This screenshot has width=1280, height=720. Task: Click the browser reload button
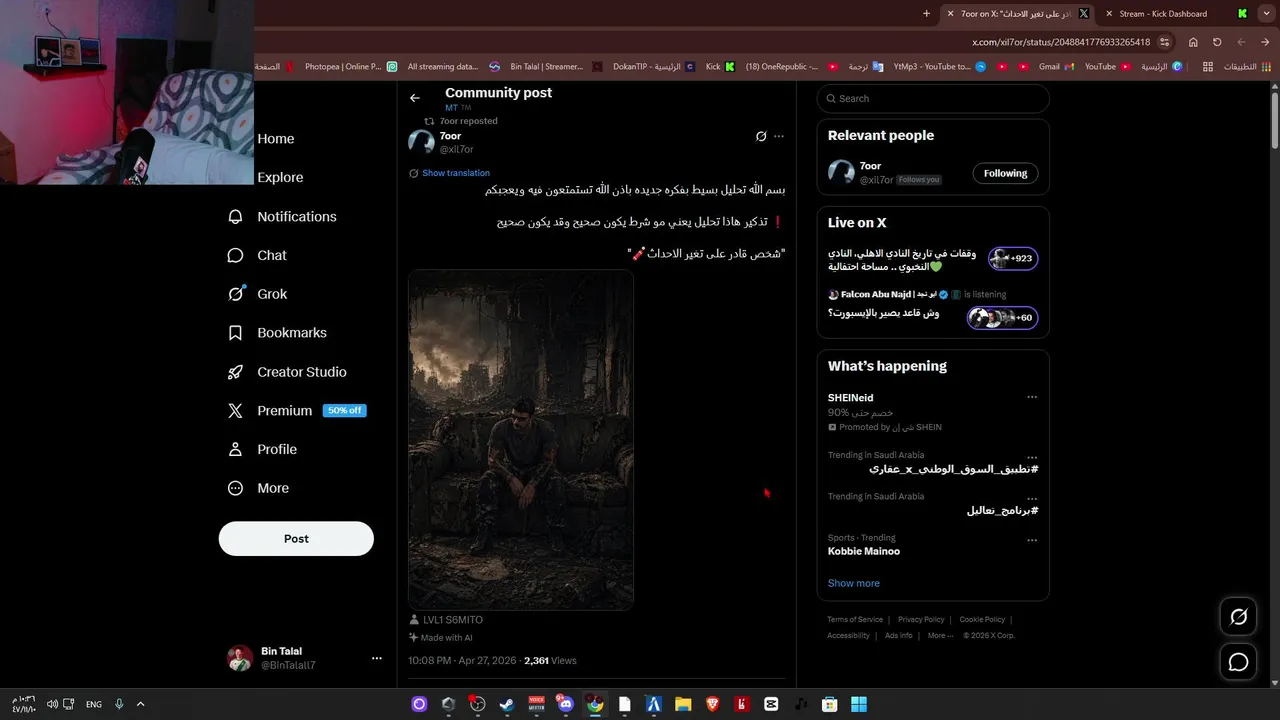(1217, 42)
